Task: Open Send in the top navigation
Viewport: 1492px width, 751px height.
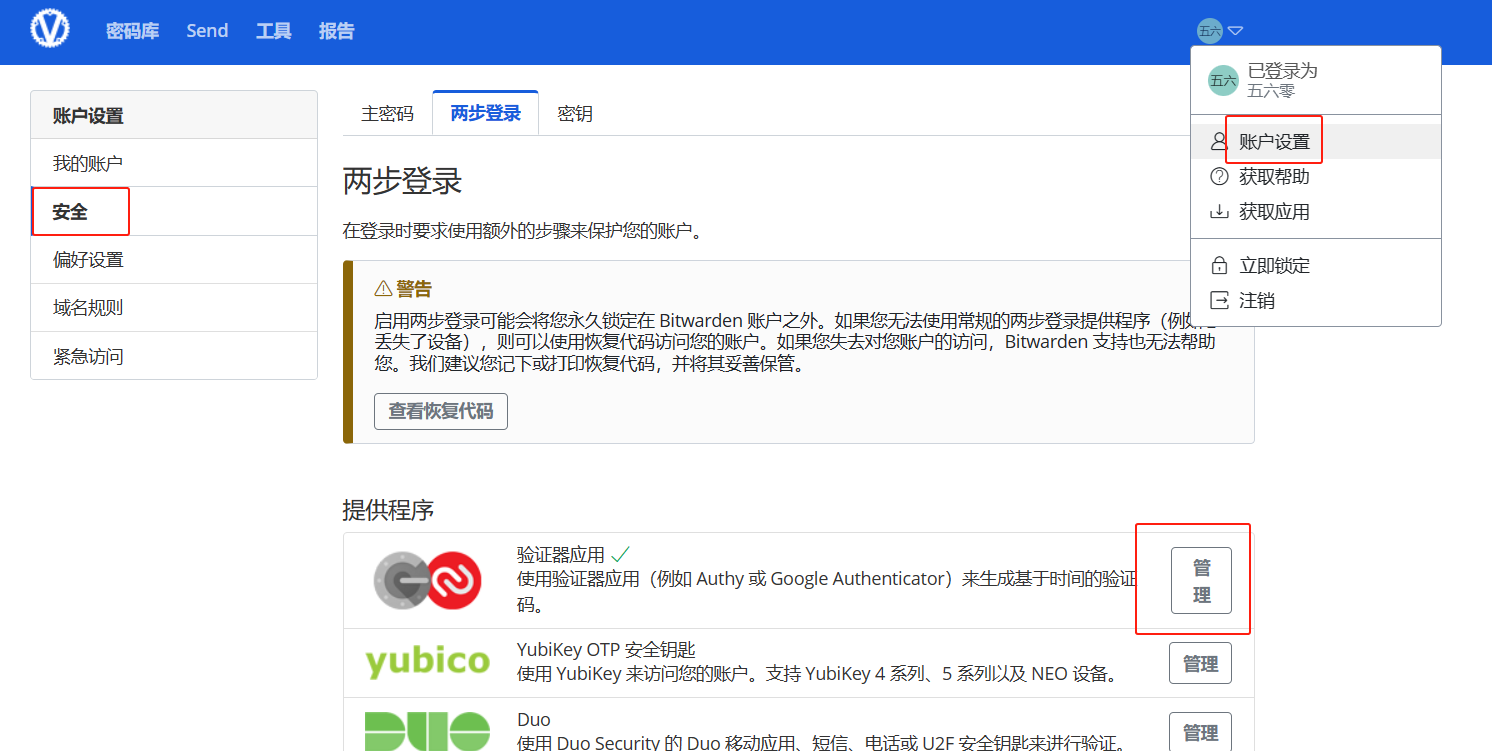Action: pos(207,31)
